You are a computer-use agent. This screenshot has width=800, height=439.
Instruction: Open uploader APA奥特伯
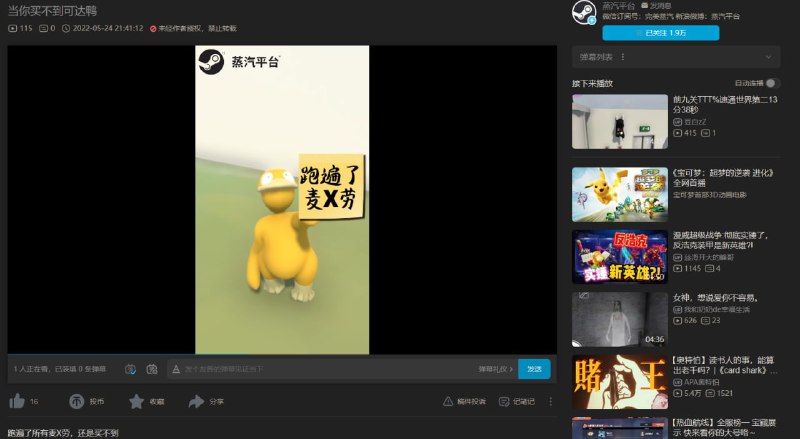pyautogui.click(x=702, y=382)
